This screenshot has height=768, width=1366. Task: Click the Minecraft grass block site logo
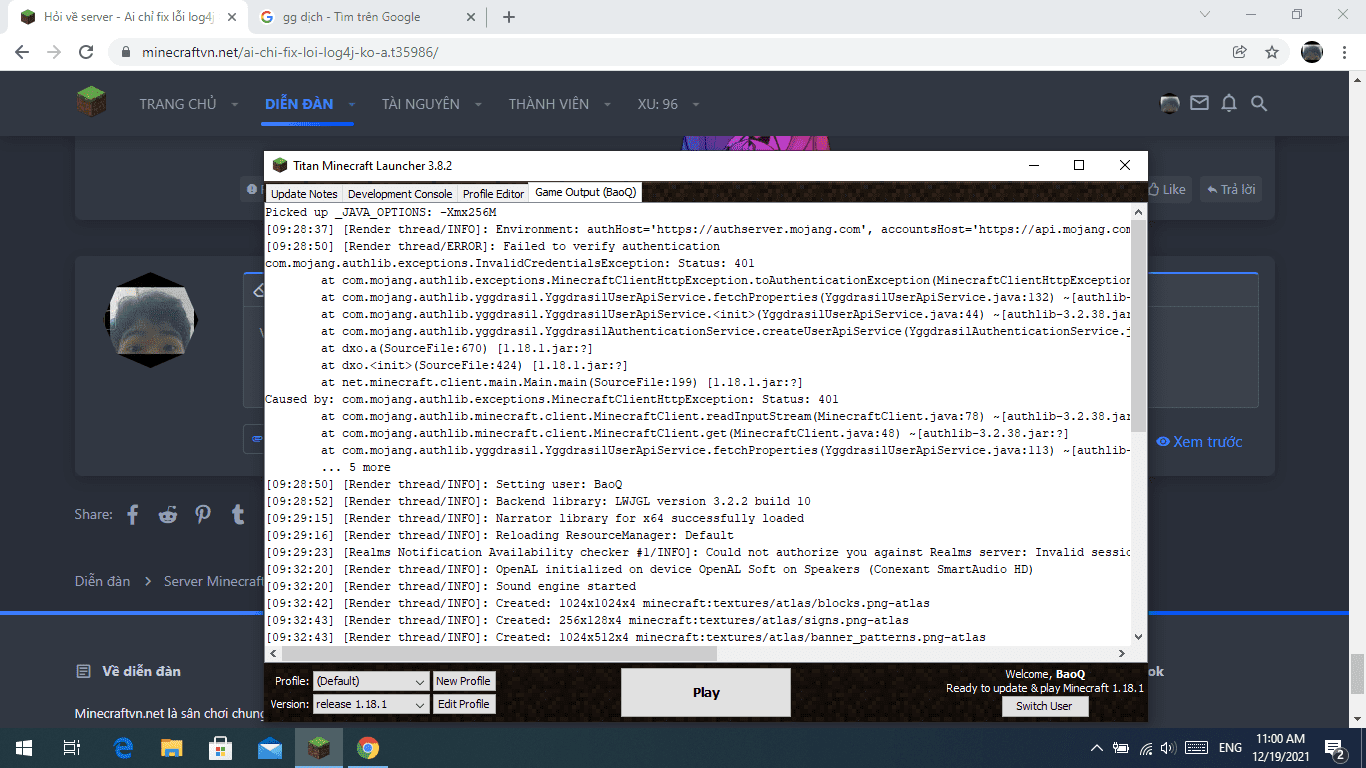click(91, 102)
